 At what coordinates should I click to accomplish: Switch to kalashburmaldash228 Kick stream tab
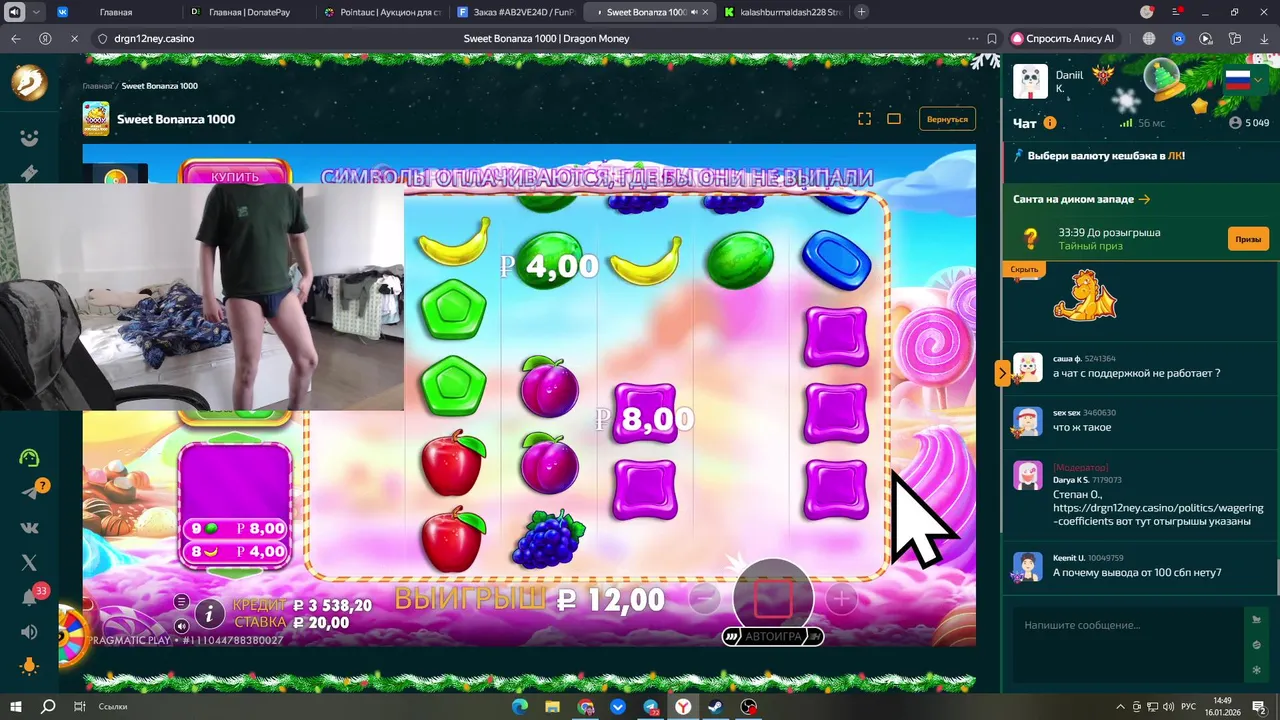pos(782,12)
